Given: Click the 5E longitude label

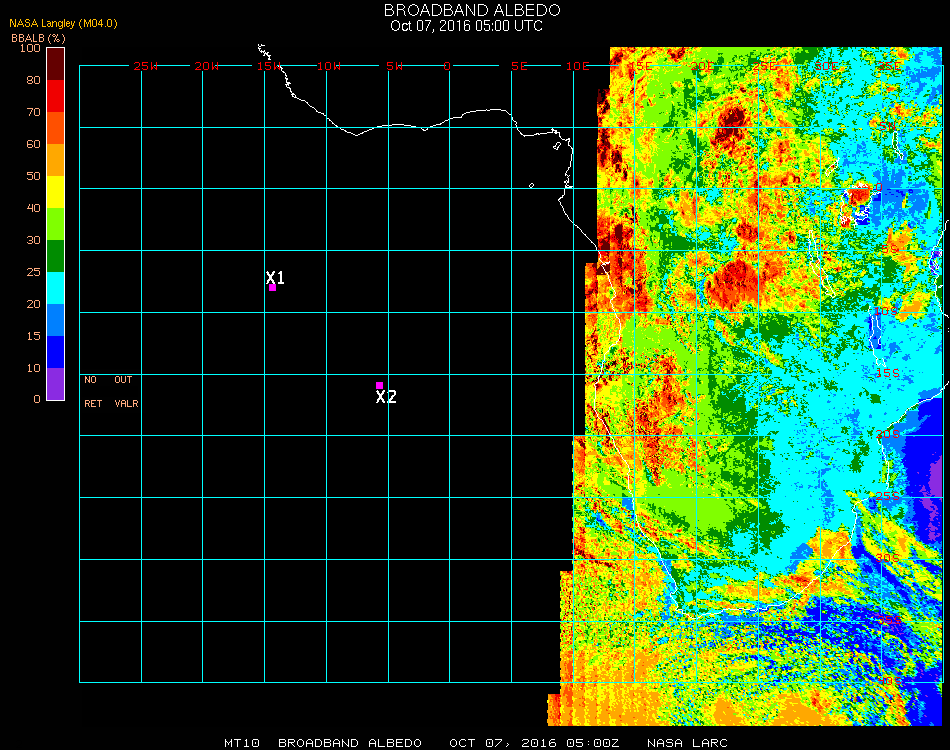Looking at the screenshot, I should click(x=519, y=66).
